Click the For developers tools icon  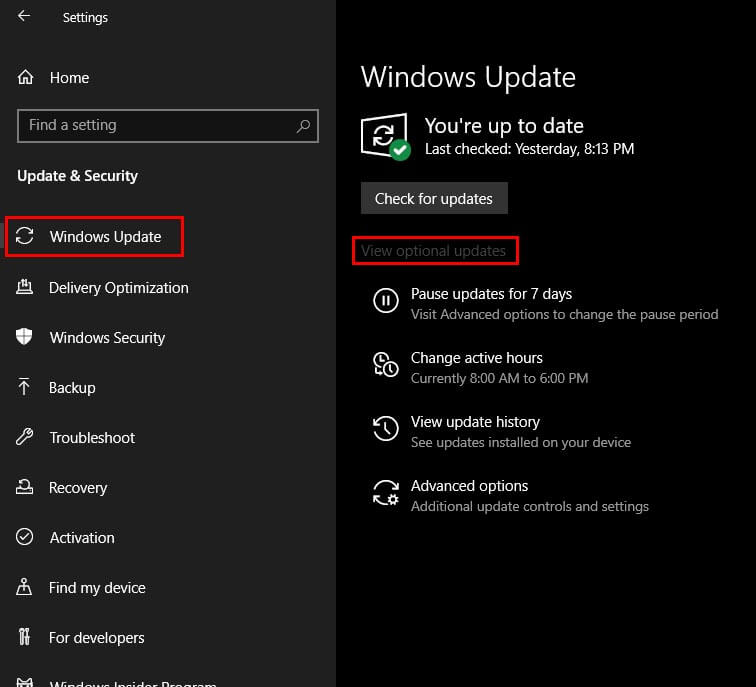(24, 637)
